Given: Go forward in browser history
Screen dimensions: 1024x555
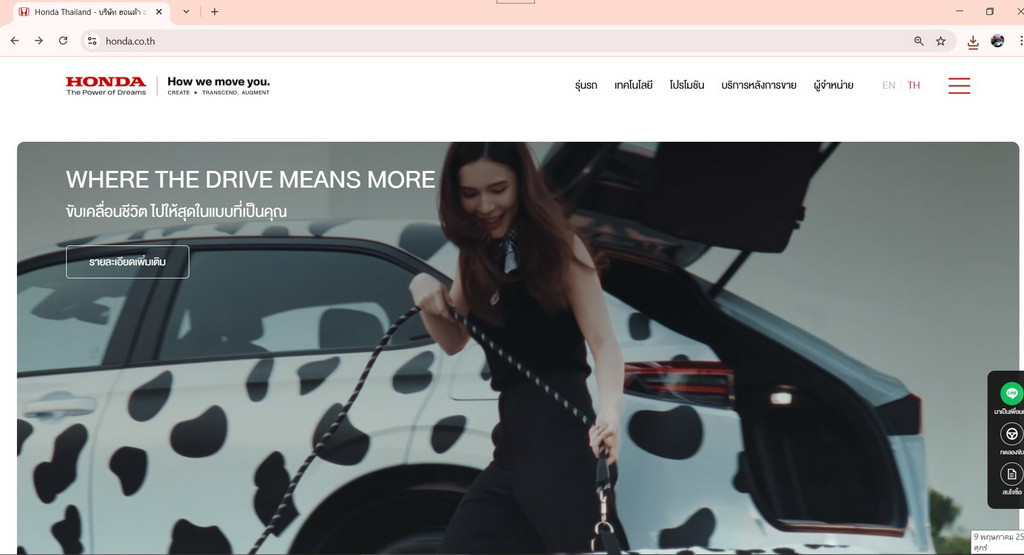Looking at the screenshot, I should [39, 40].
